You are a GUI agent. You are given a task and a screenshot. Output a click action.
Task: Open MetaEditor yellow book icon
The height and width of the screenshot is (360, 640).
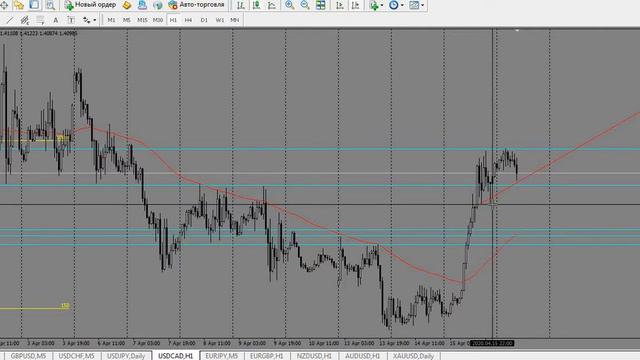[x=127, y=5]
